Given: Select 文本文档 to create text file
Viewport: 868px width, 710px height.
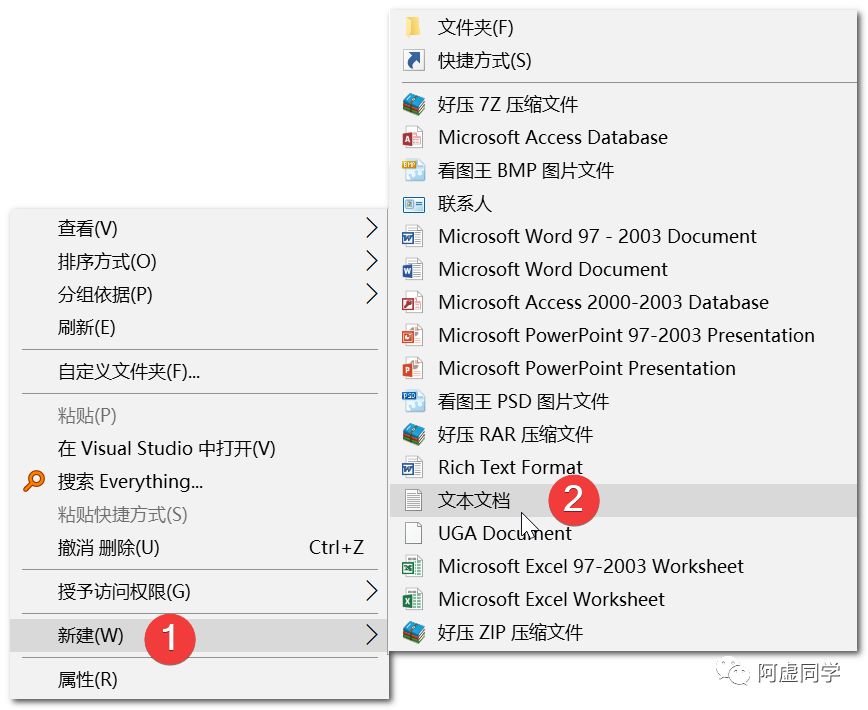Looking at the screenshot, I should [x=623, y=501].
